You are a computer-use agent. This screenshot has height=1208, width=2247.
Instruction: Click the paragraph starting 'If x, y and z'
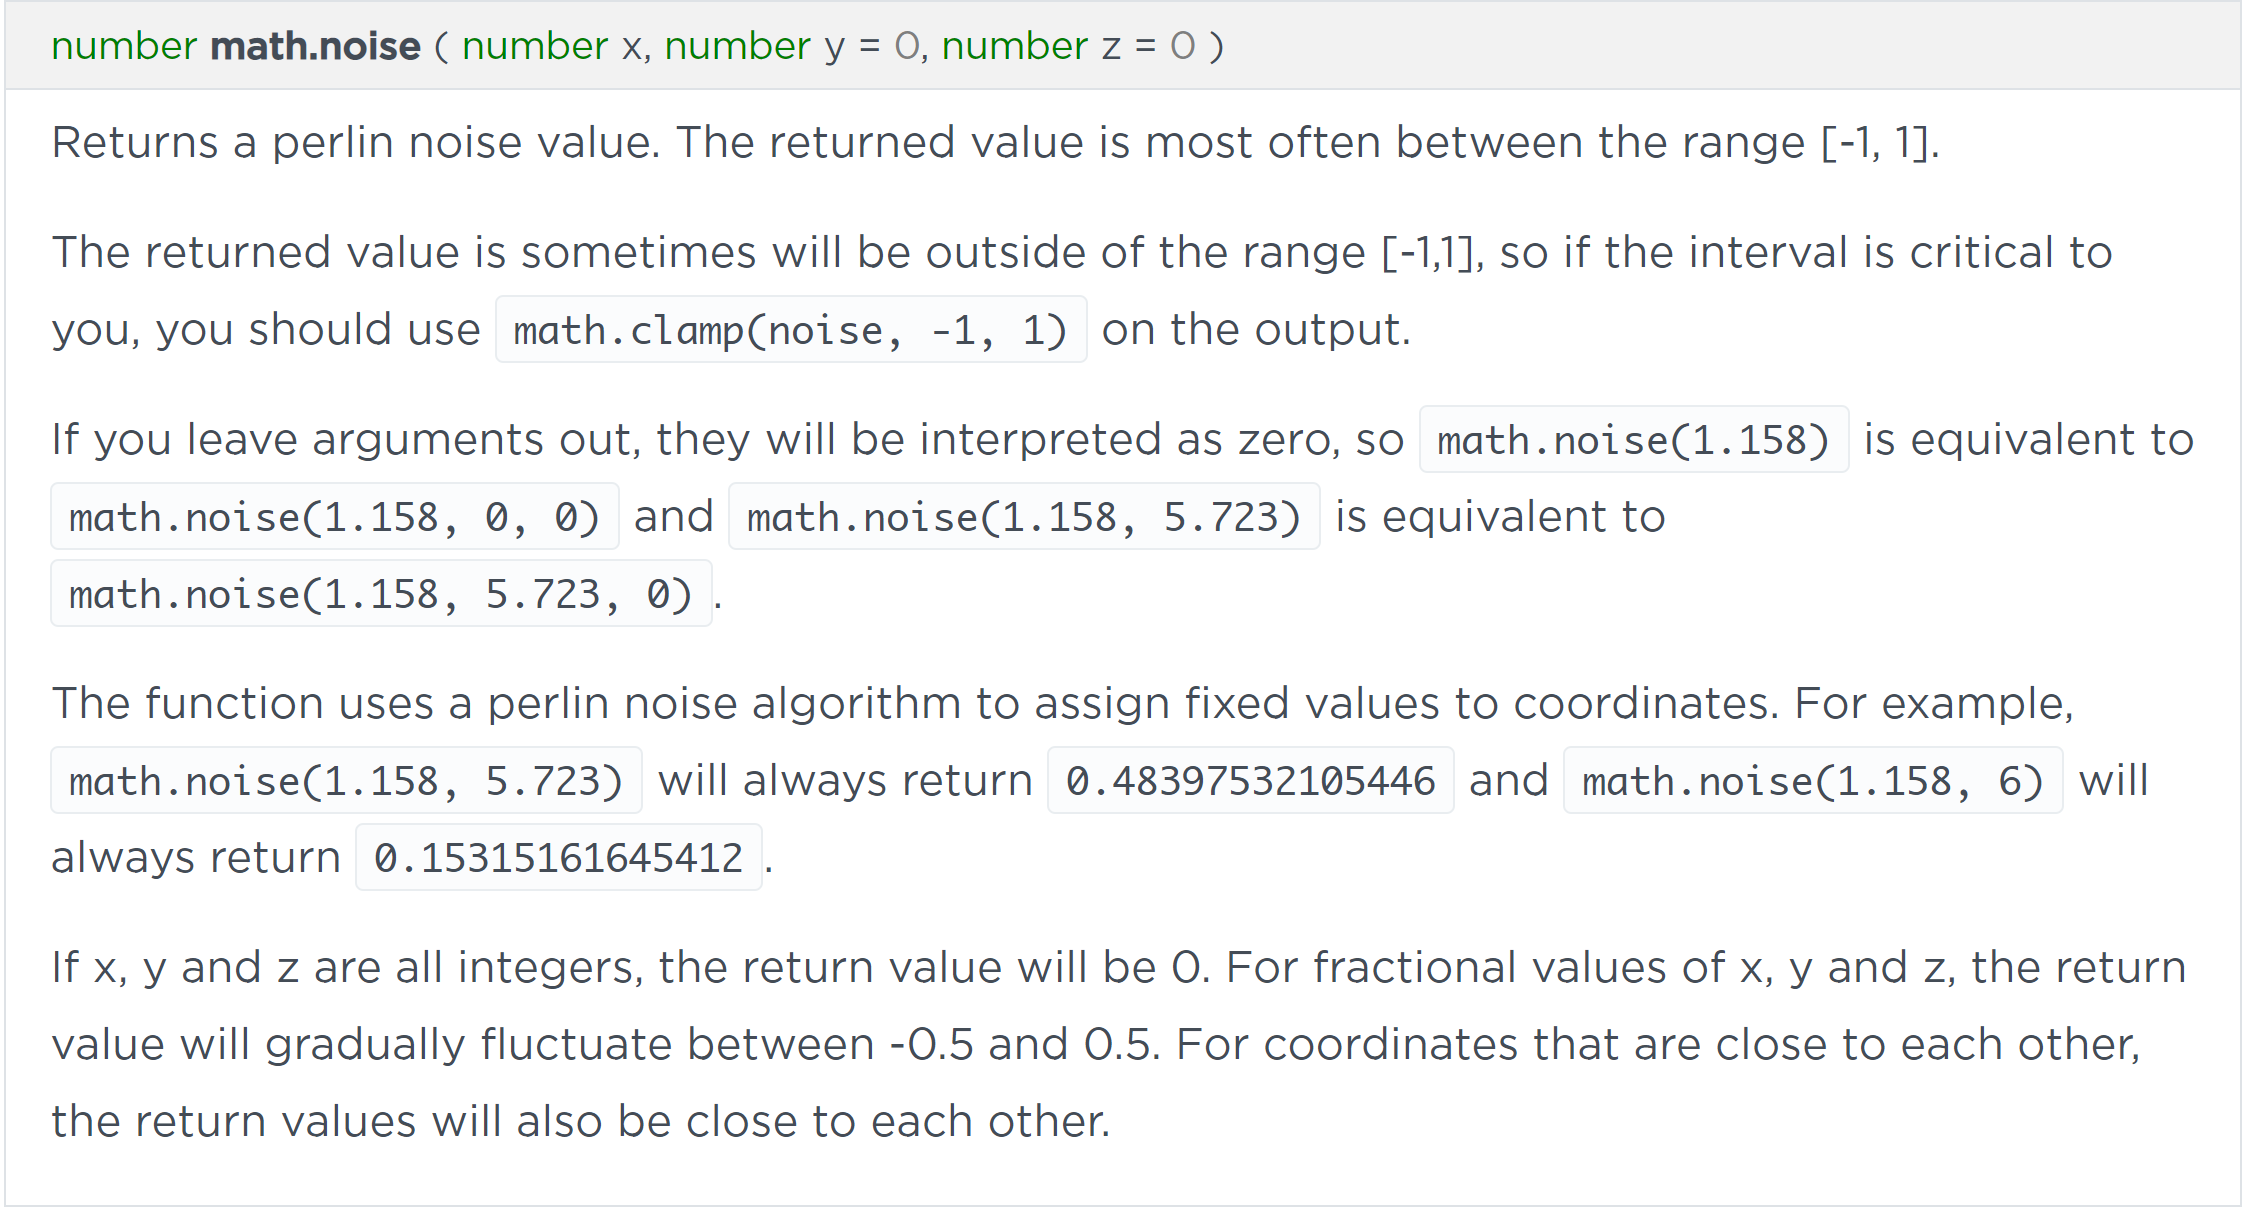click(1118, 1044)
